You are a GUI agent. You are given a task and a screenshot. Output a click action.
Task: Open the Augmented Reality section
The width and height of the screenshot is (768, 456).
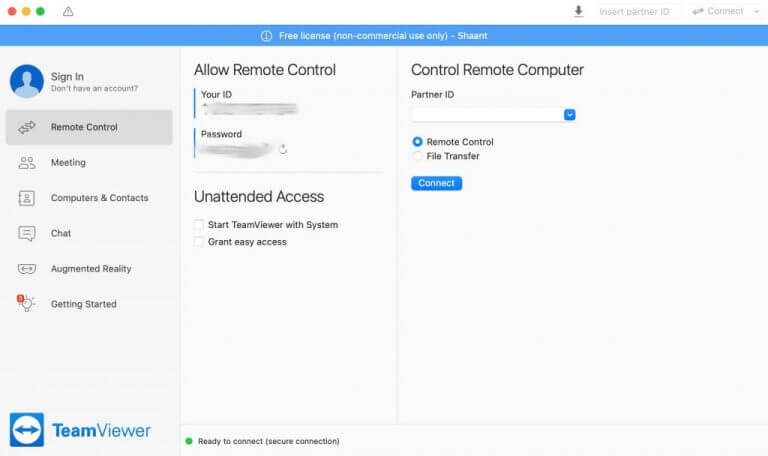click(x=89, y=269)
